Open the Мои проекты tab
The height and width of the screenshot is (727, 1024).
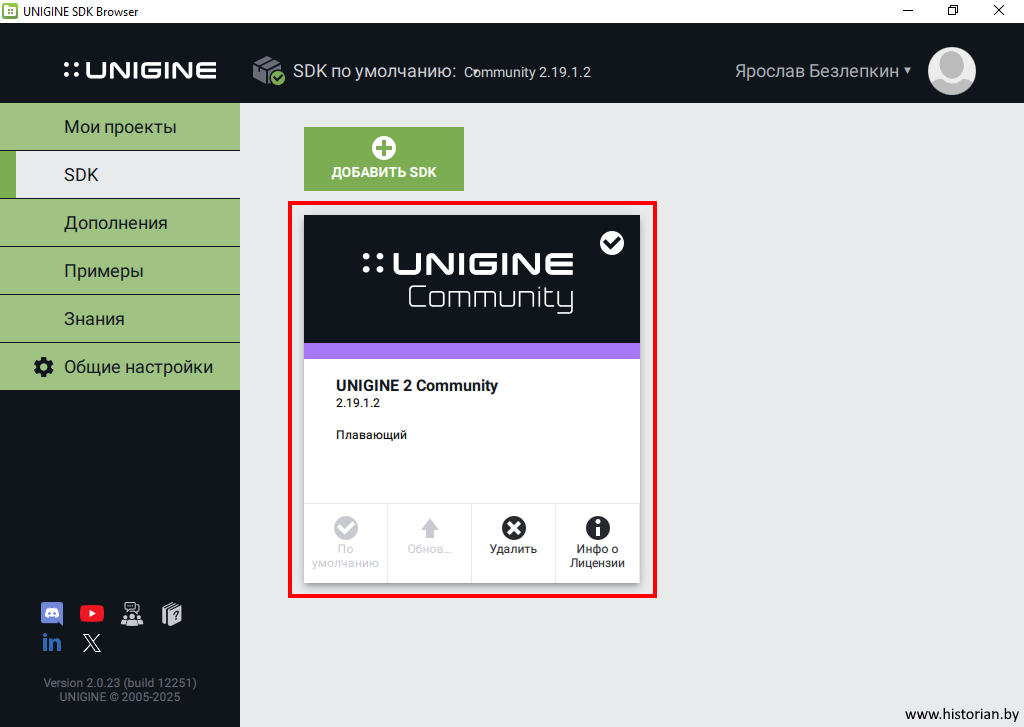click(x=120, y=127)
